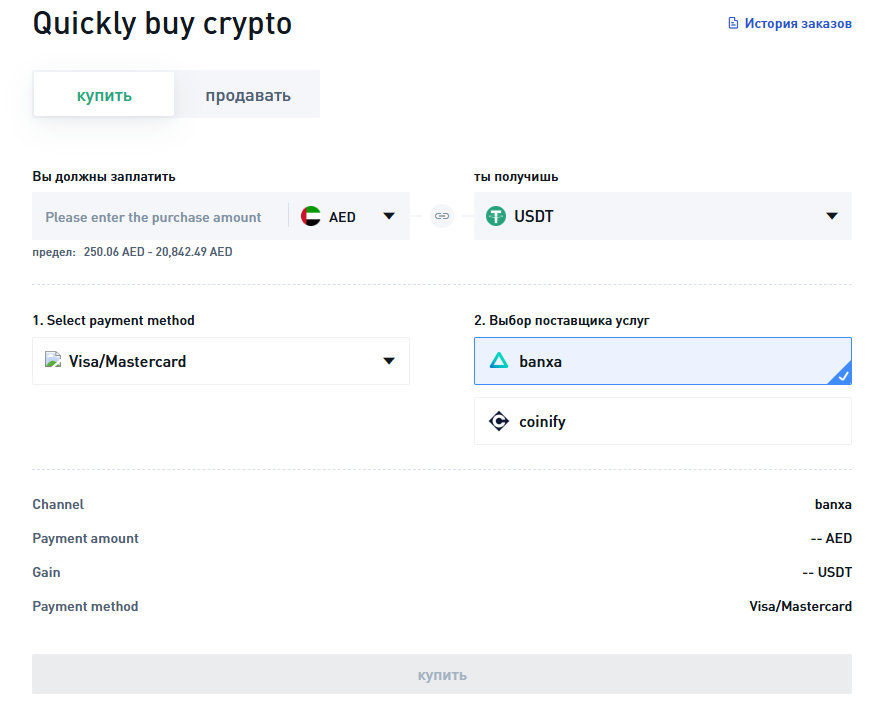Click the large купить submit button
Viewport: 887px width, 705px height.
point(442,674)
